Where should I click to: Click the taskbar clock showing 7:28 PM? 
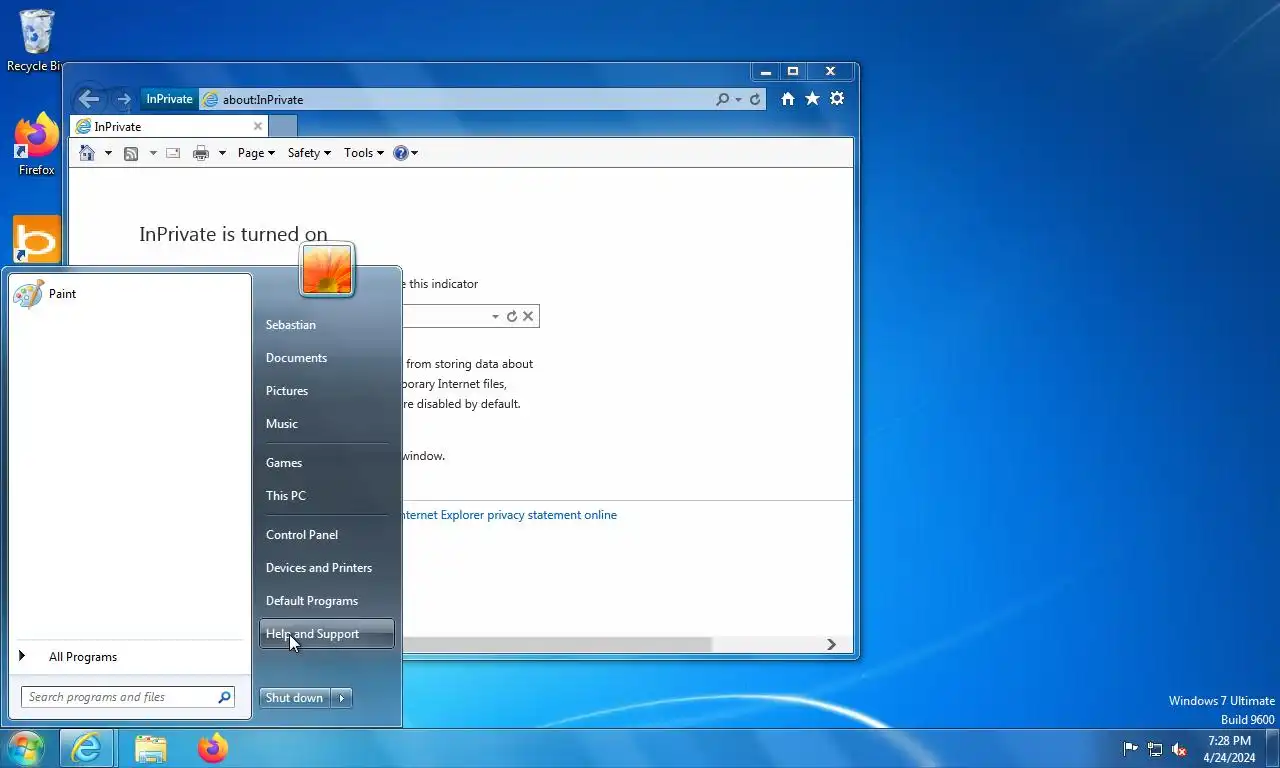tap(1229, 749)
